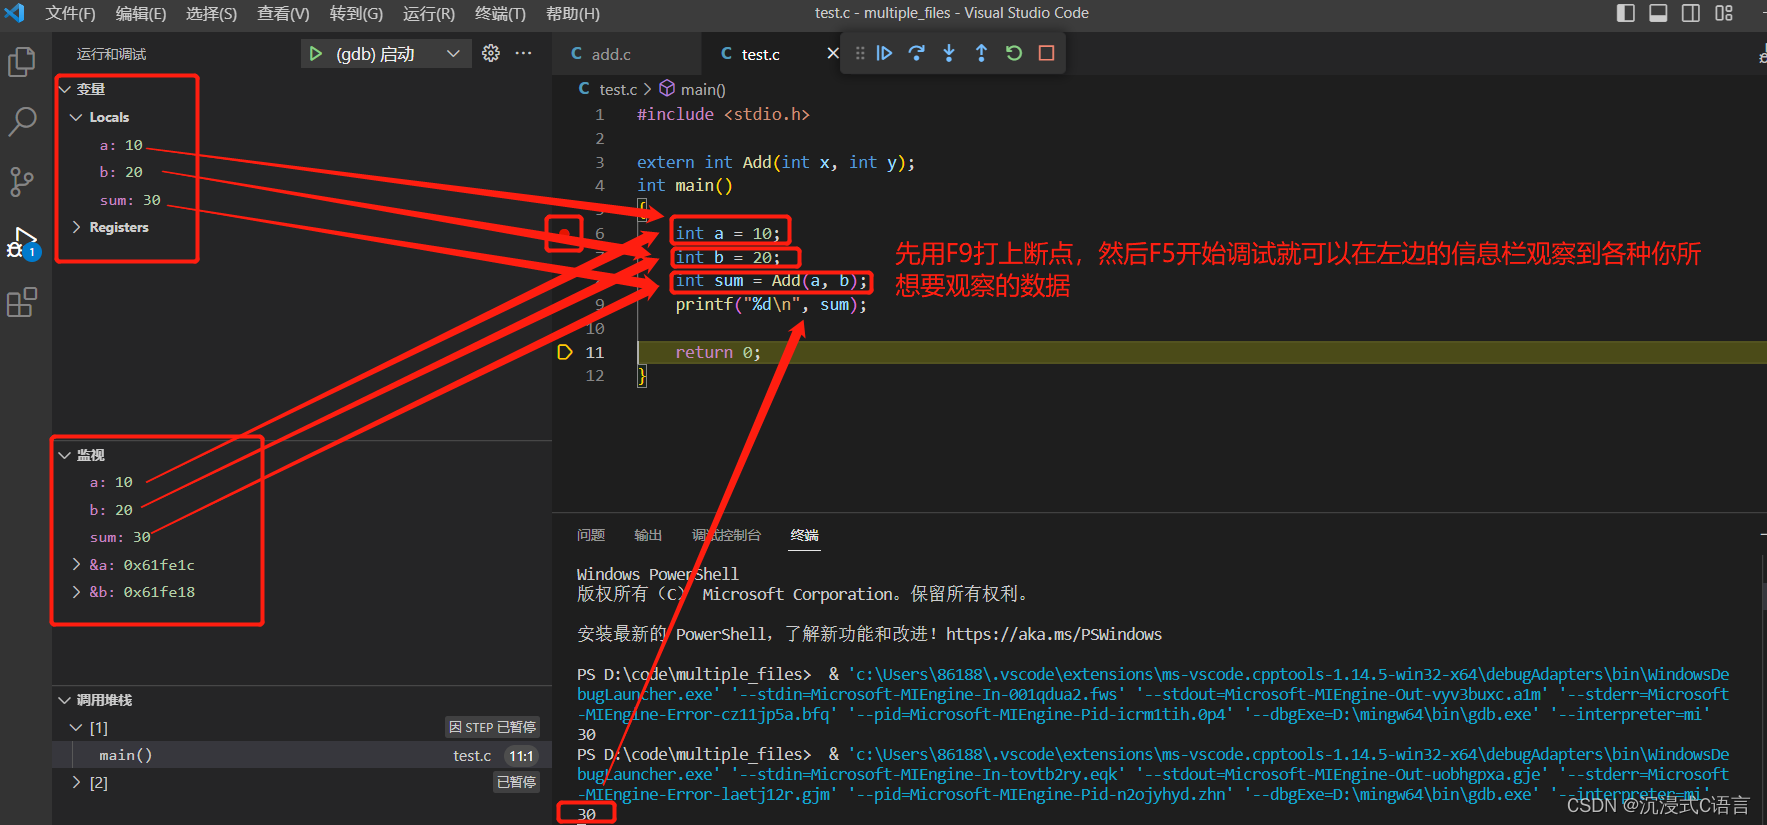Stop the debugging session

[x=1046, y=53]
